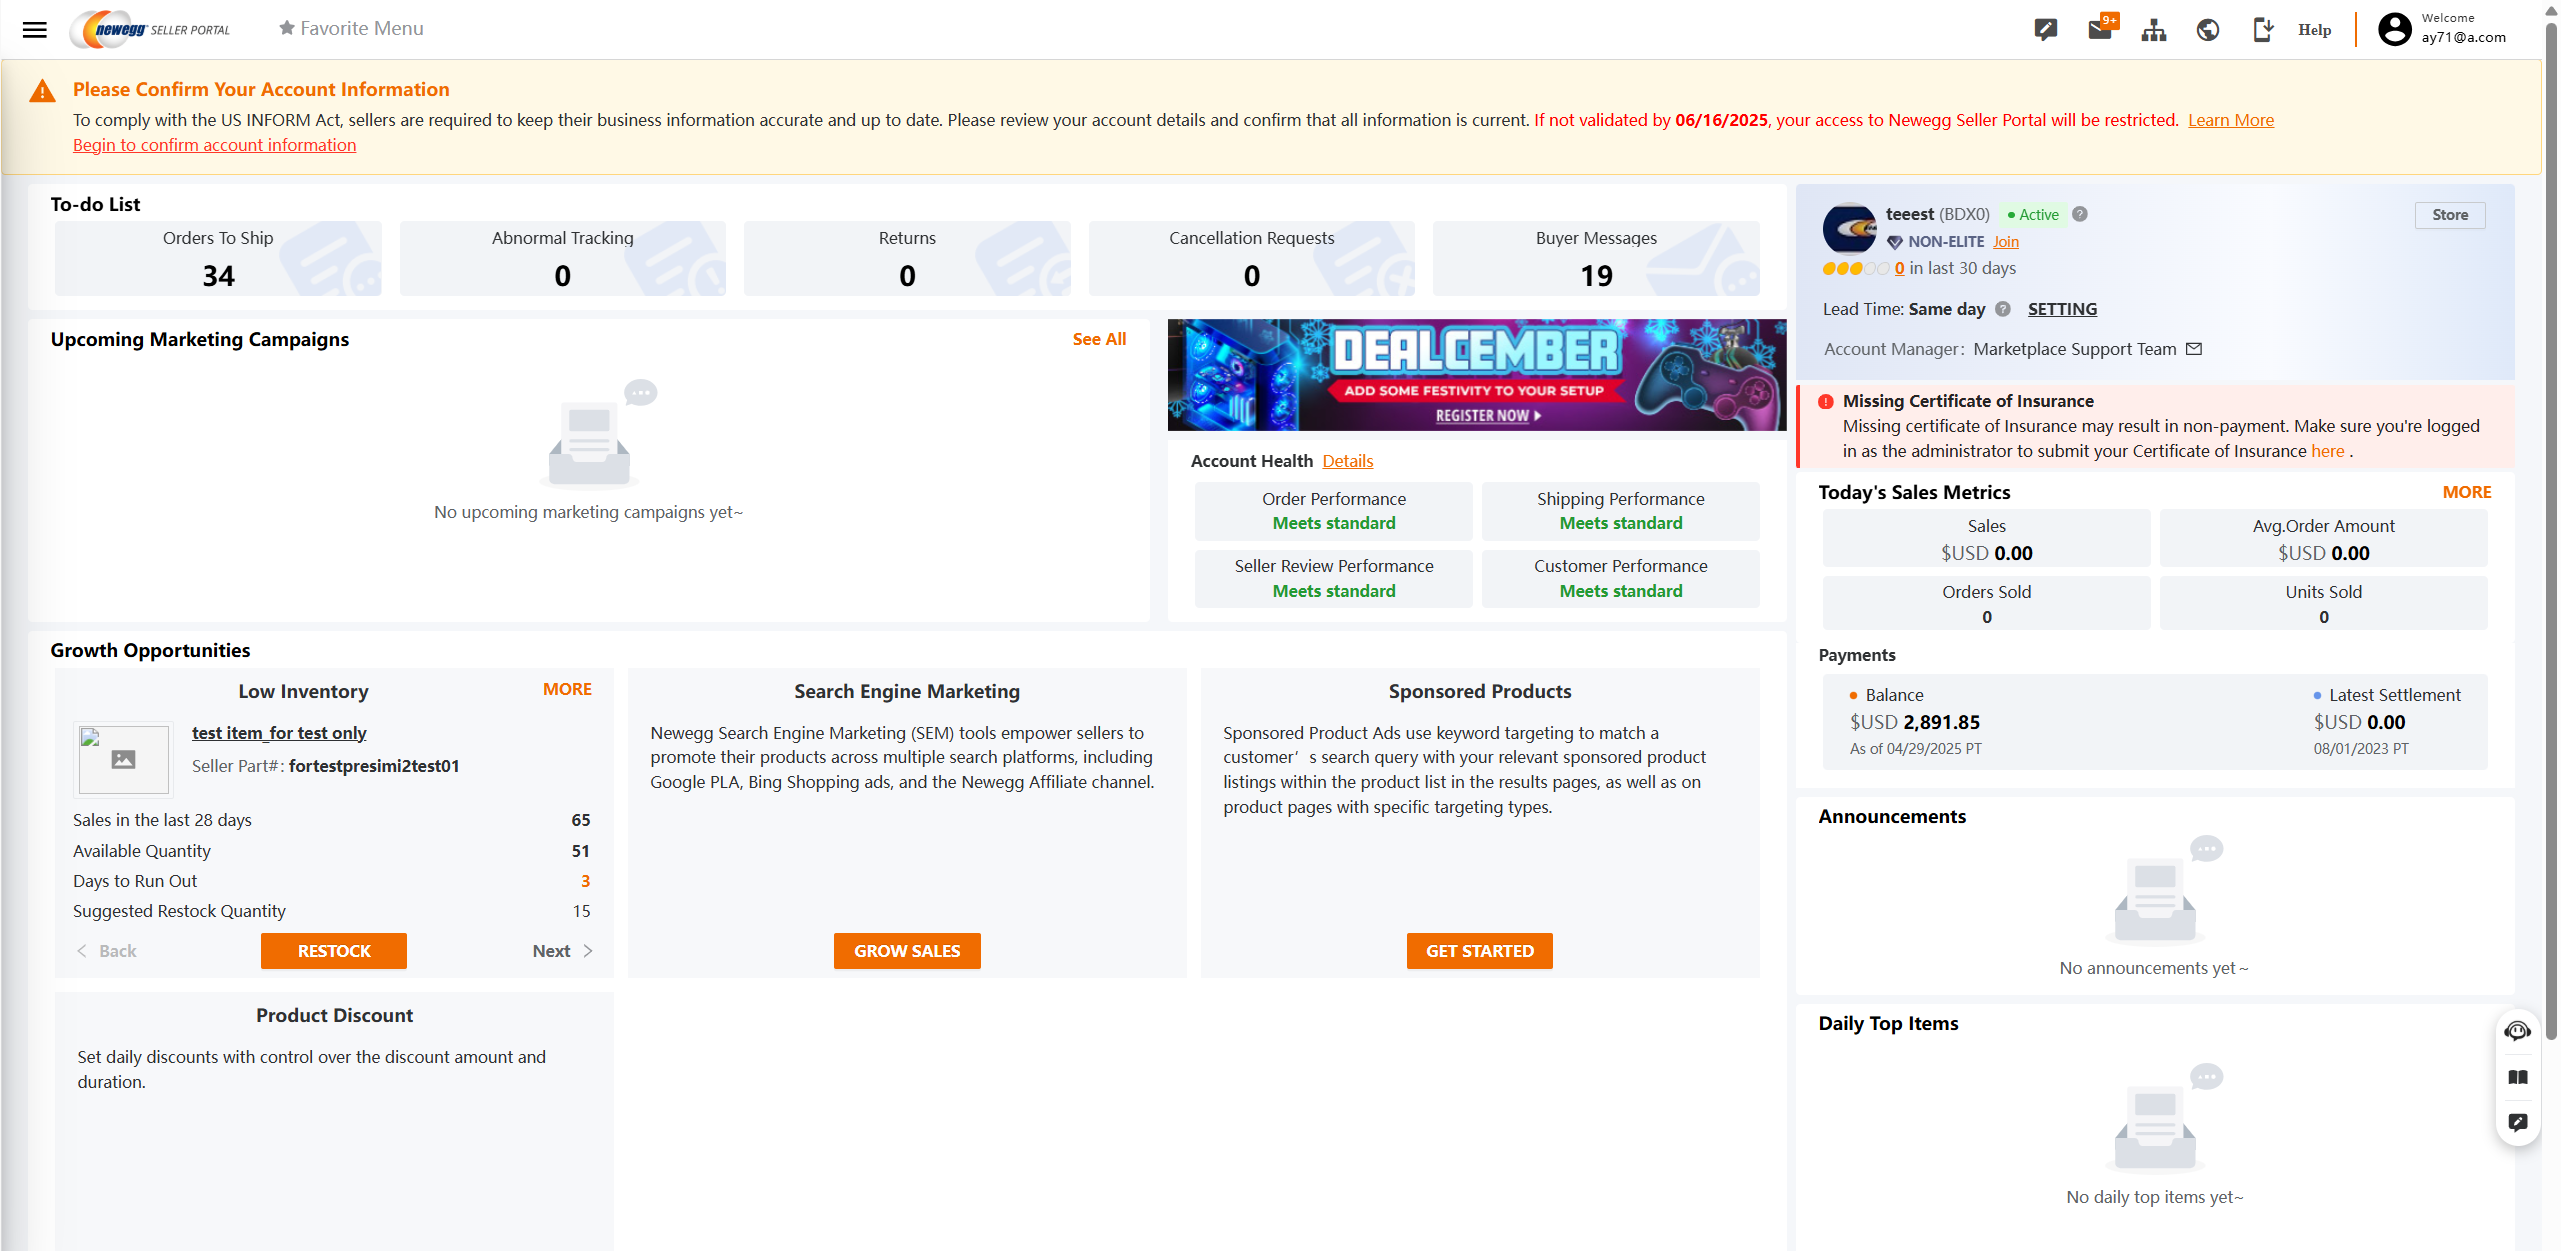Click the Account Manager email envelope icon
Screen dimensions: 2561x1251
[x=2194, y=349]
